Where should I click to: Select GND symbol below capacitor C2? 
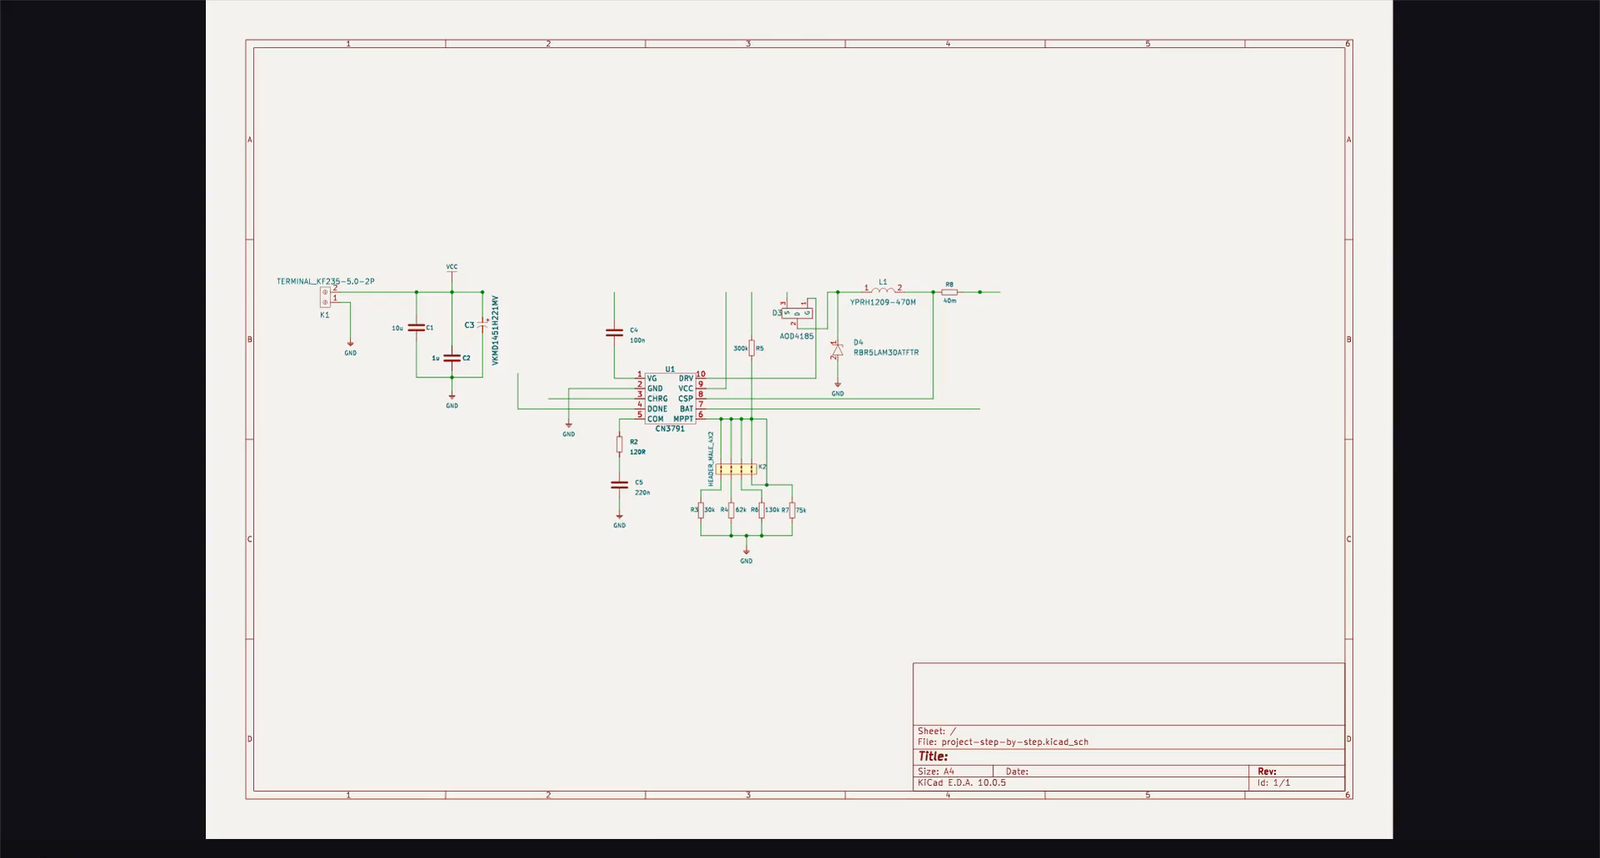pyautogui.click(x=452, y=401)
